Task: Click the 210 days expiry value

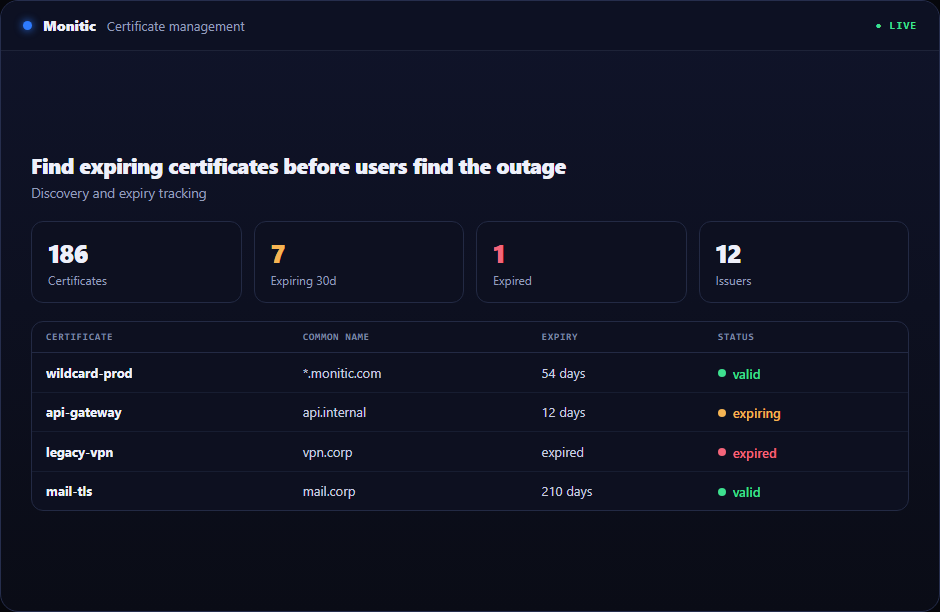Action: [x=567, y=492]
